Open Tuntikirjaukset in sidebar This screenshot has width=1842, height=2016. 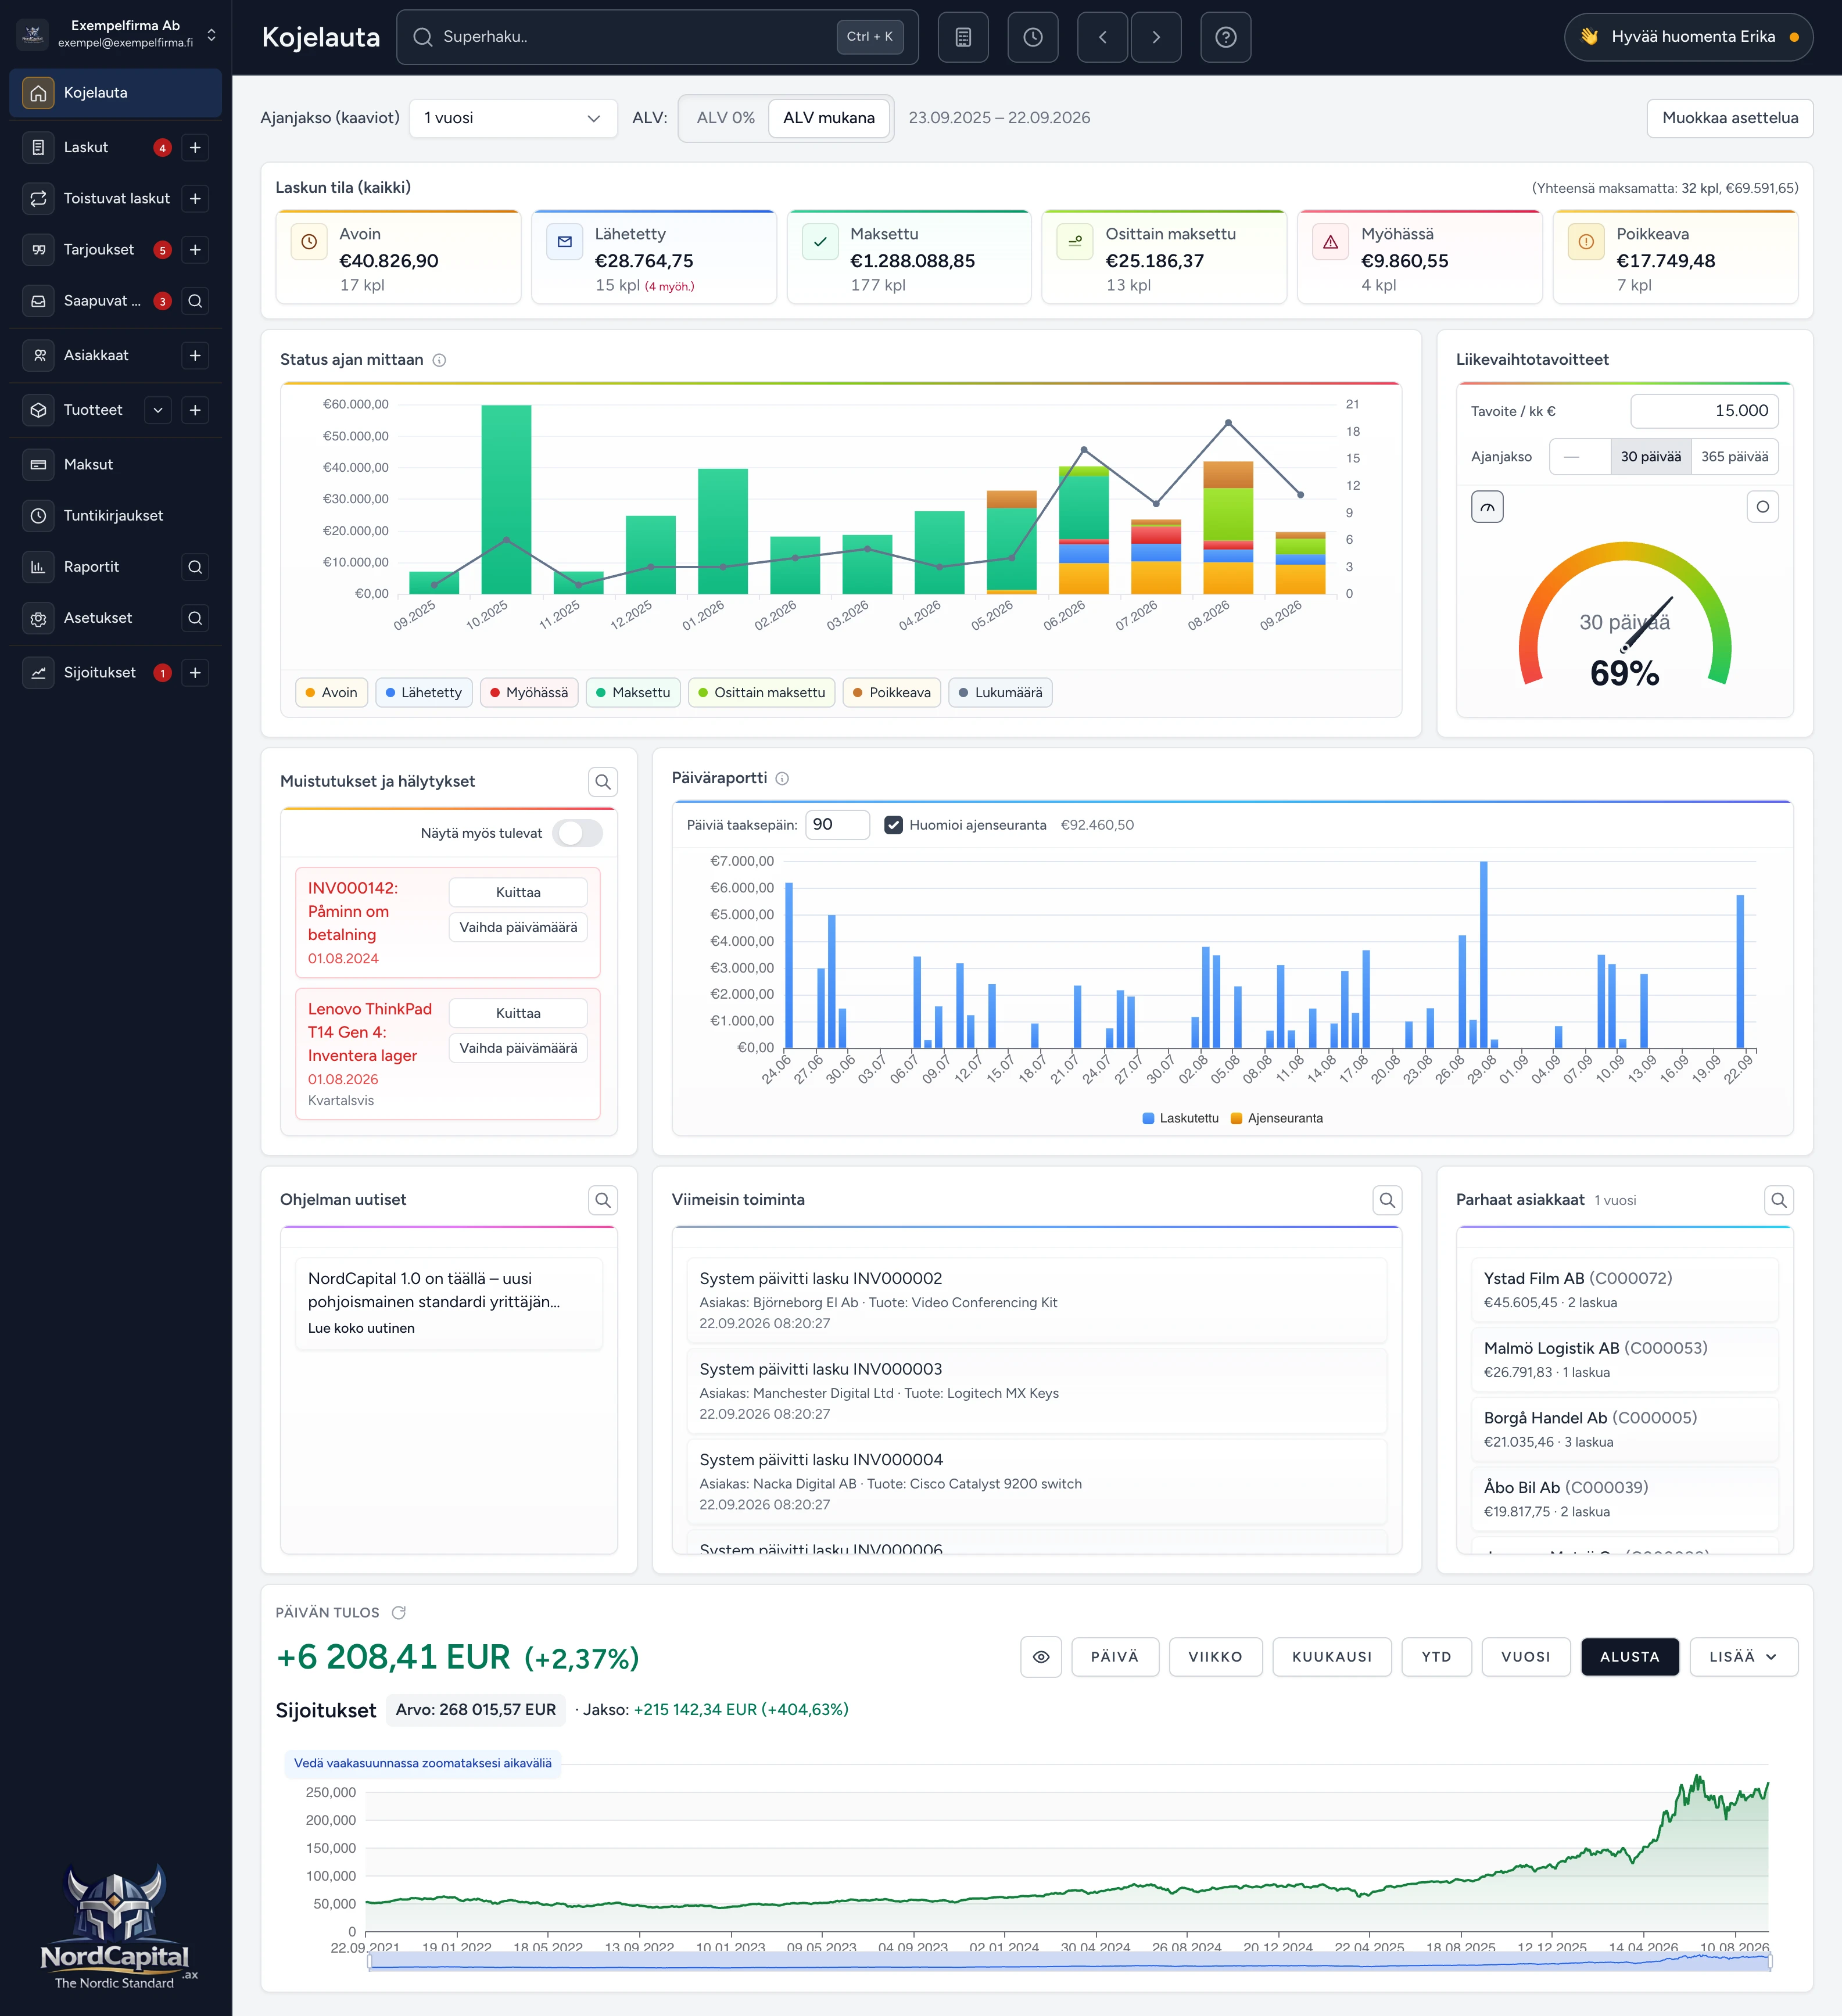(116, 516)
